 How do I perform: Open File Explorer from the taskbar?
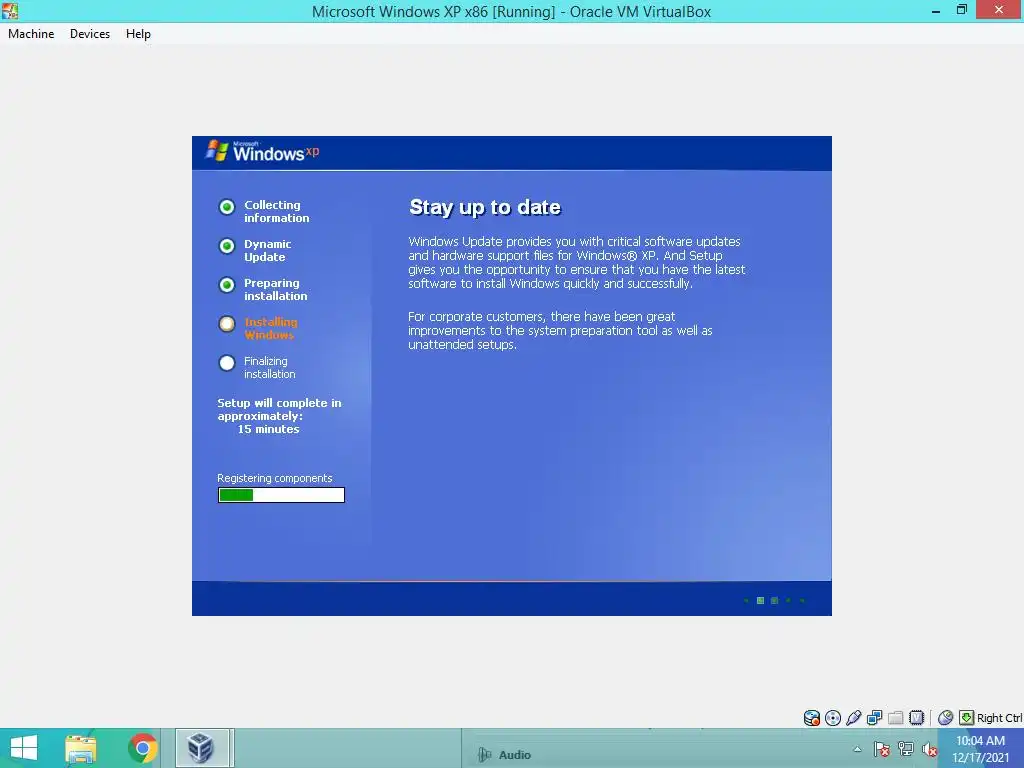pyautogui.click(x=81, y=748)
